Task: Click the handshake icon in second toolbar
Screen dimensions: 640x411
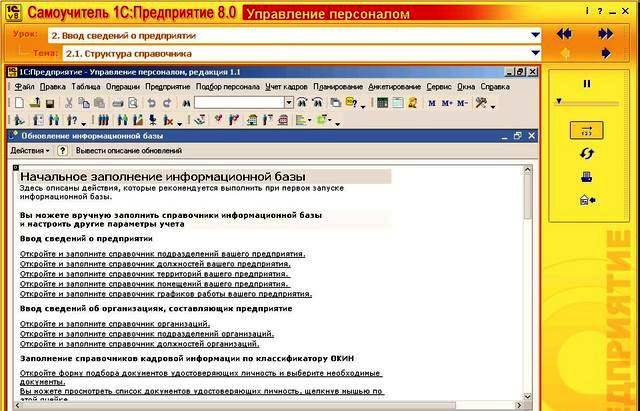Action: [x=200, y=120]
